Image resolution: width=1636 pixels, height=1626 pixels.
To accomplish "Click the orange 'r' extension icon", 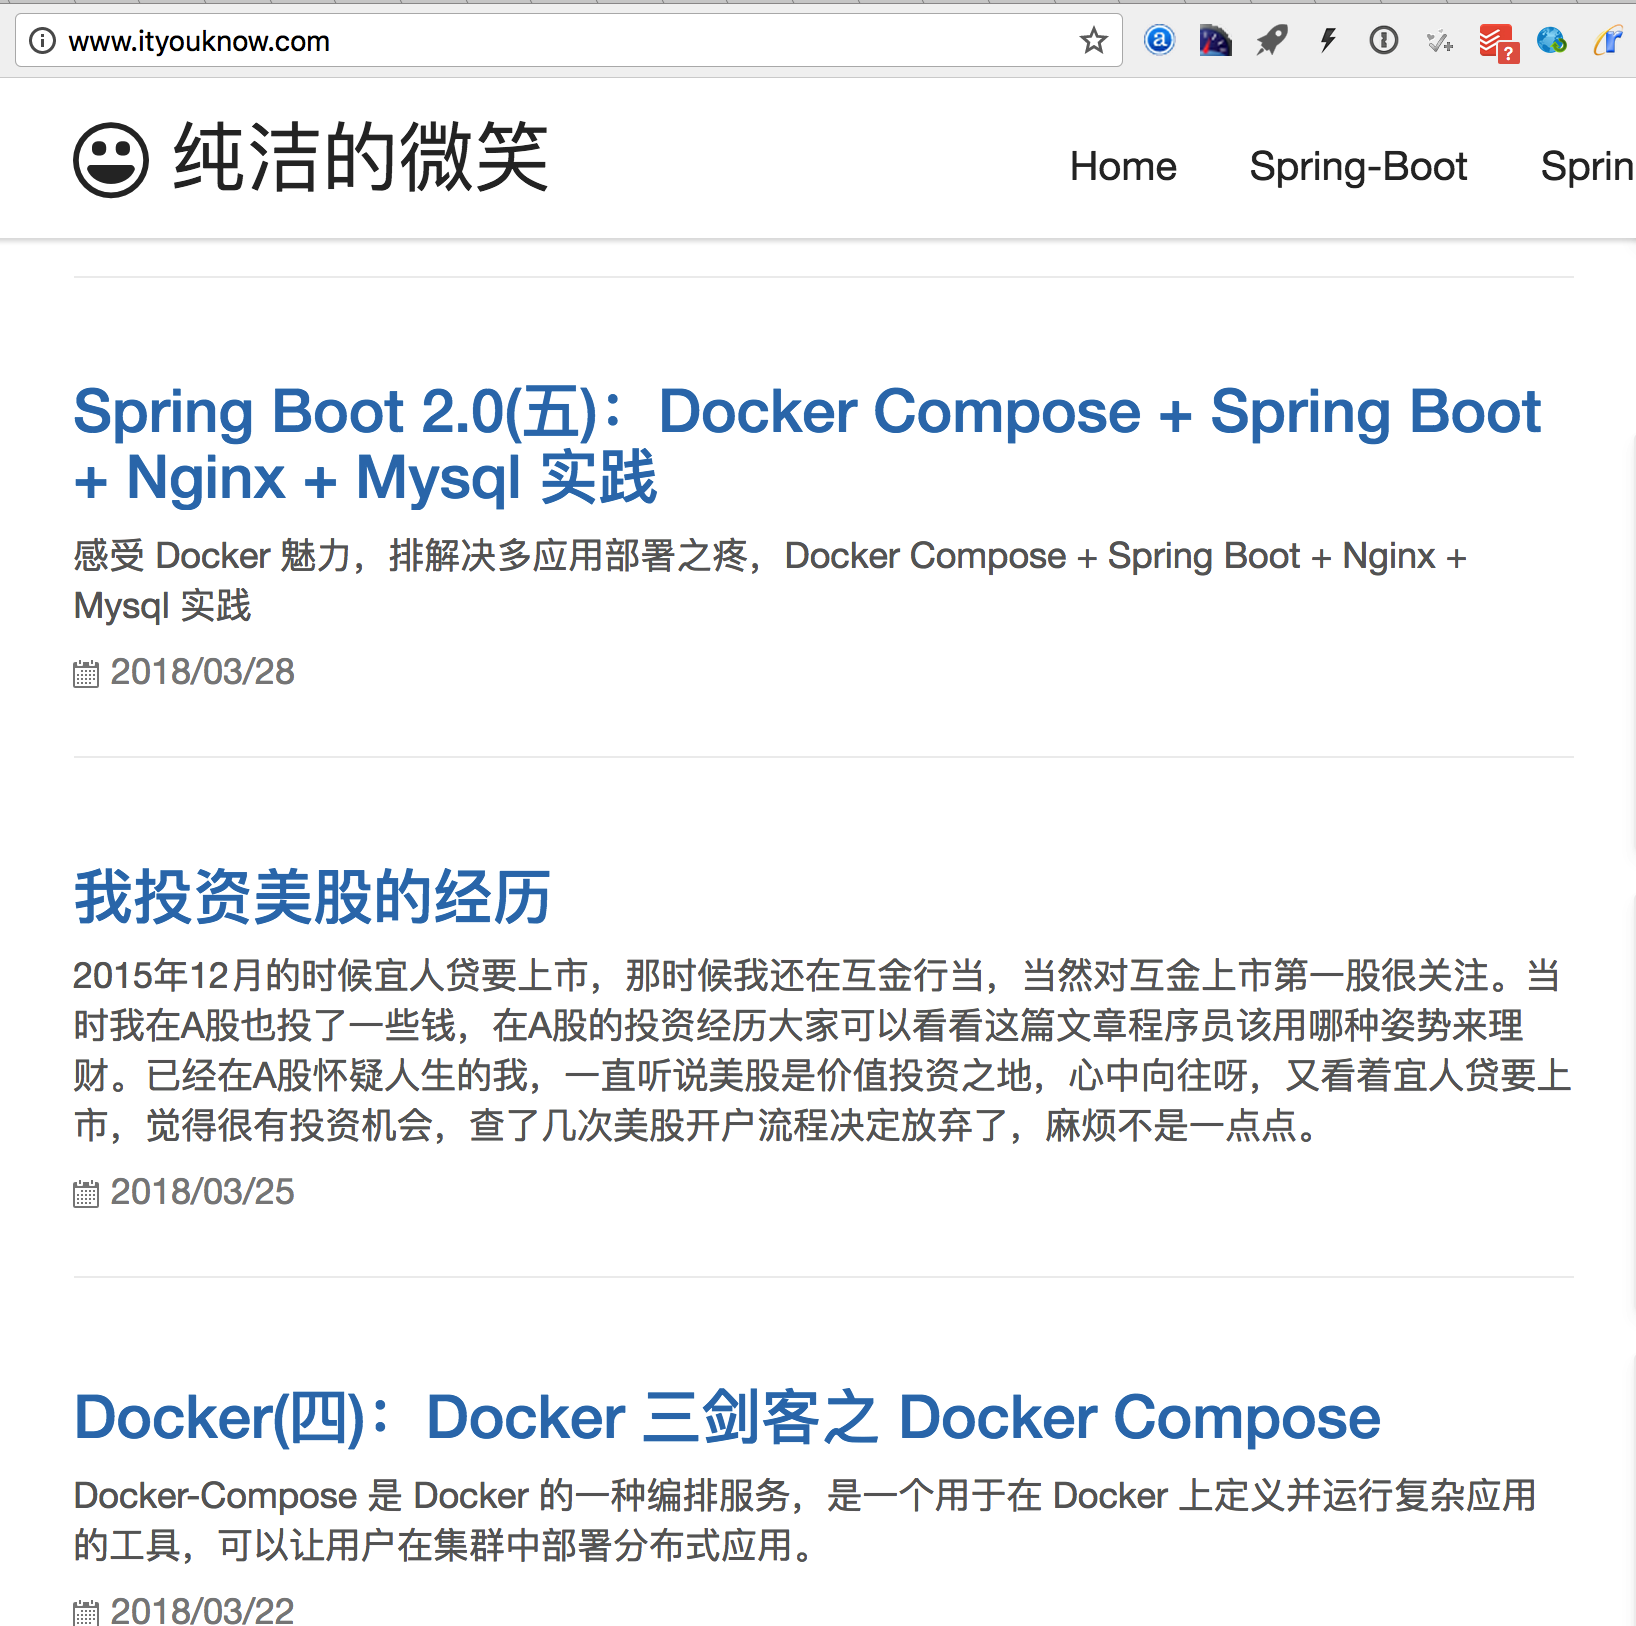I will [1610, 40].
